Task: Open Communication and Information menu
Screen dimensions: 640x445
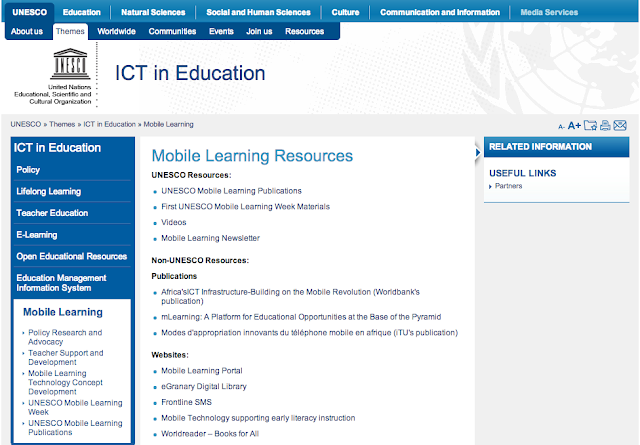Action: coord(440,12)
